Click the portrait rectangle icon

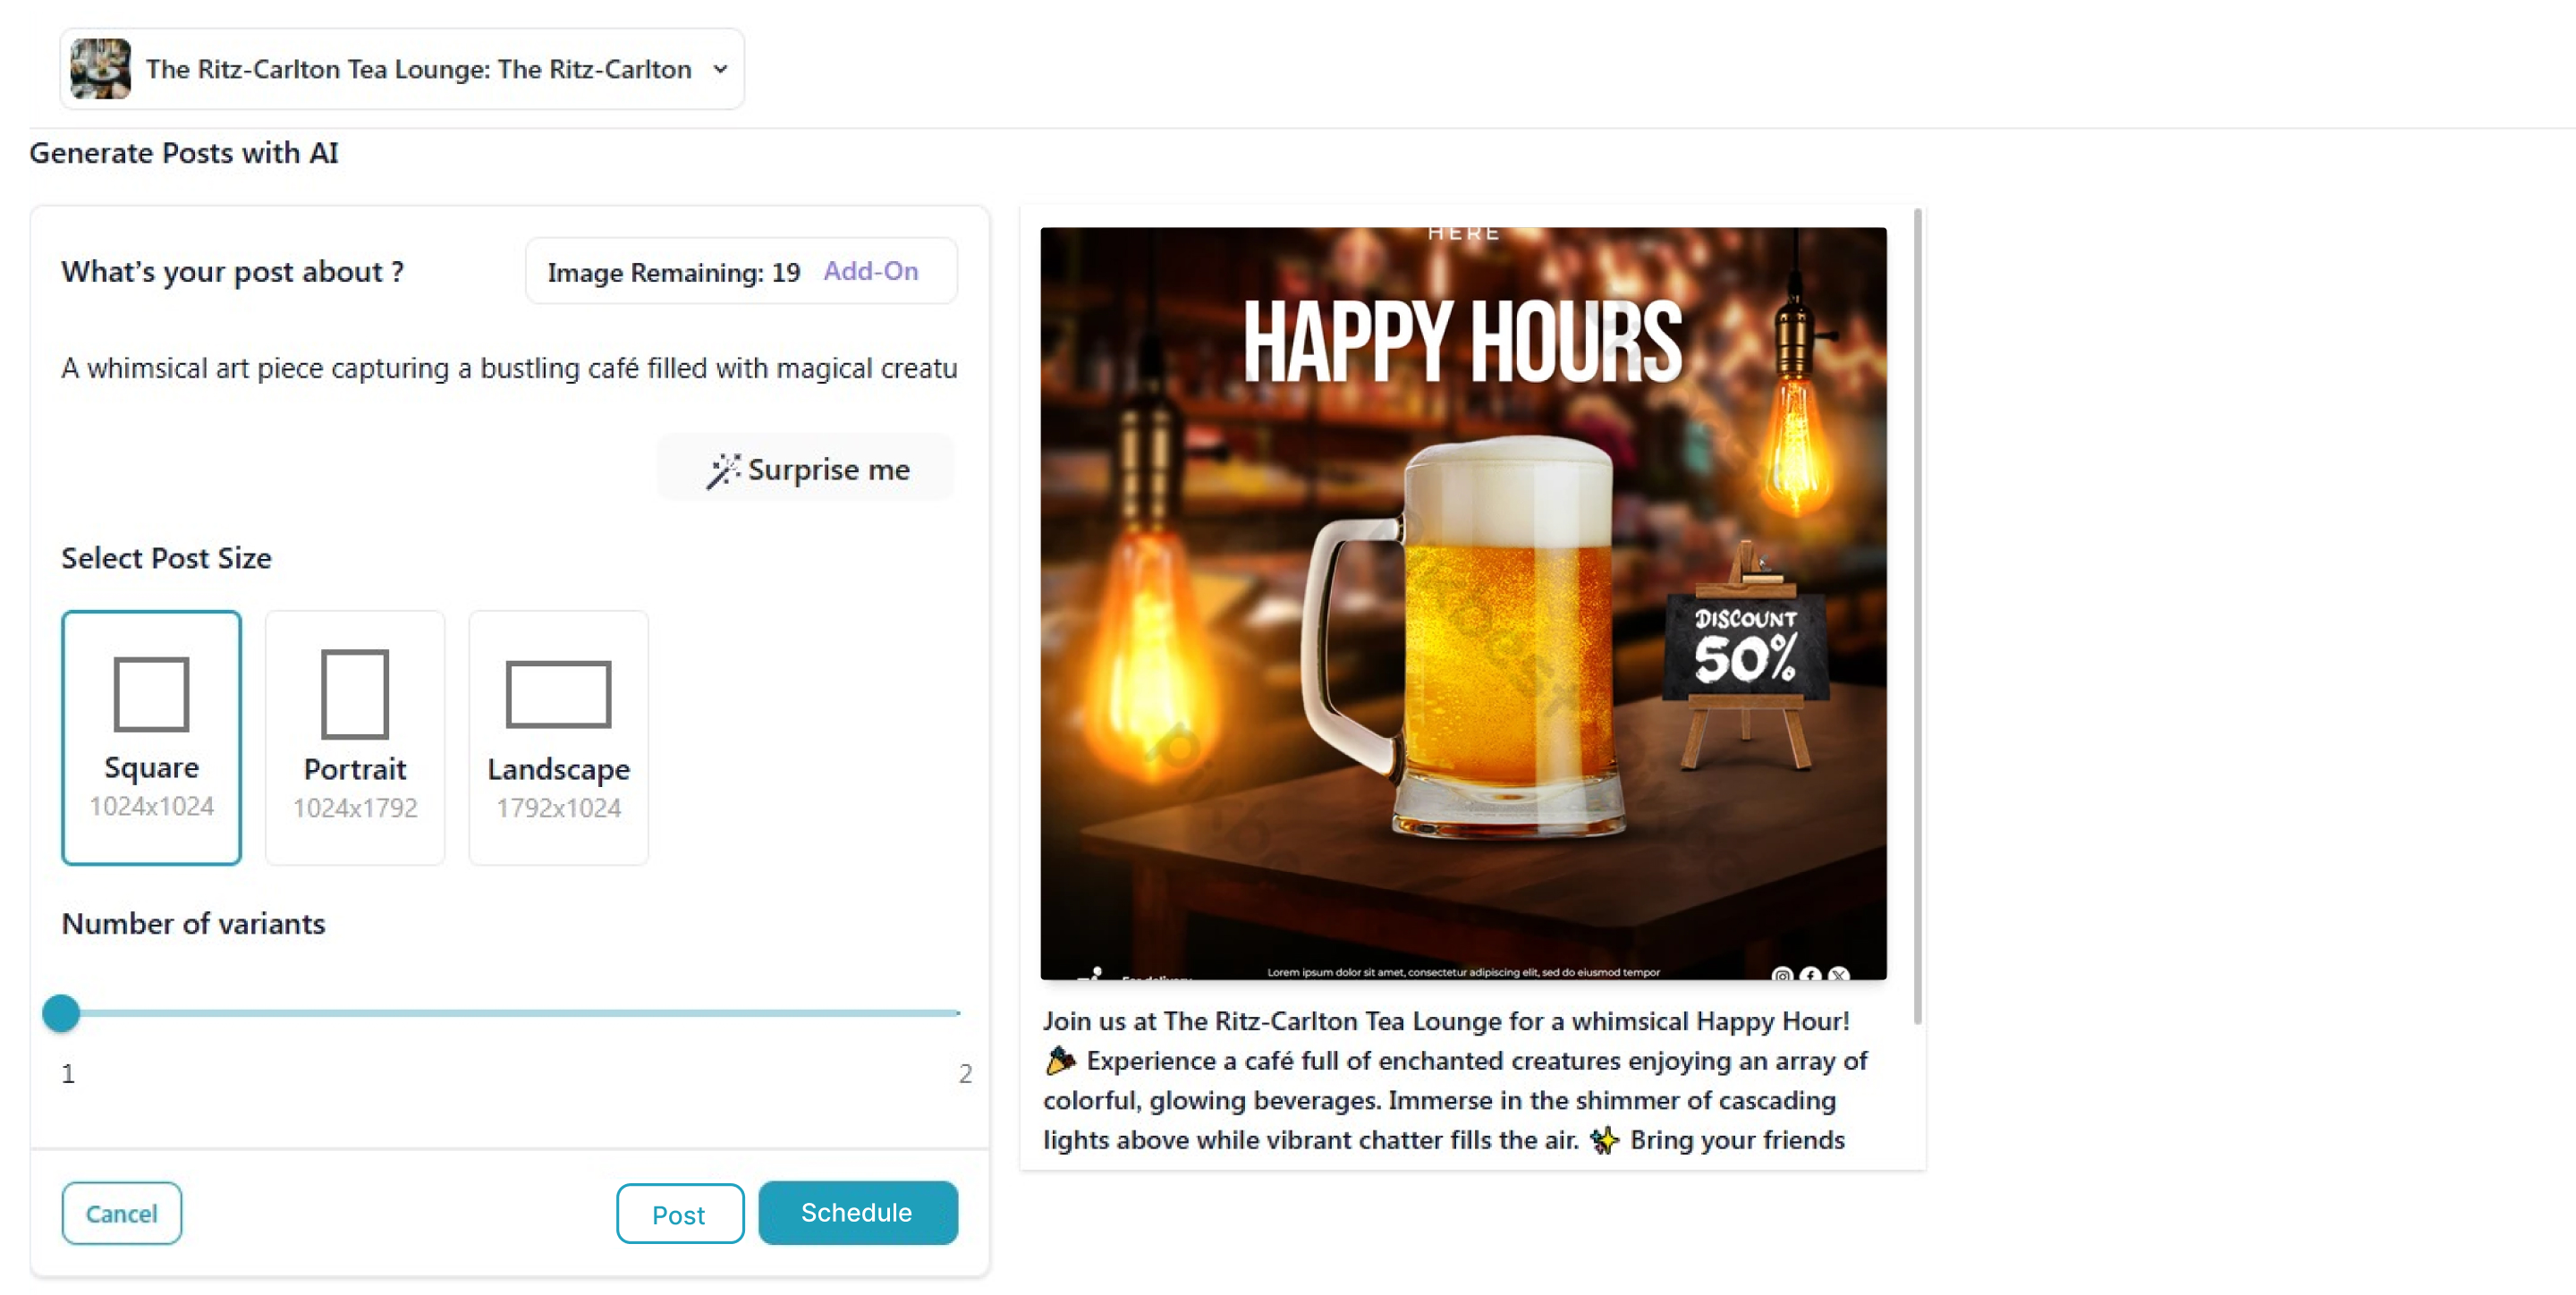coord(355,694)
